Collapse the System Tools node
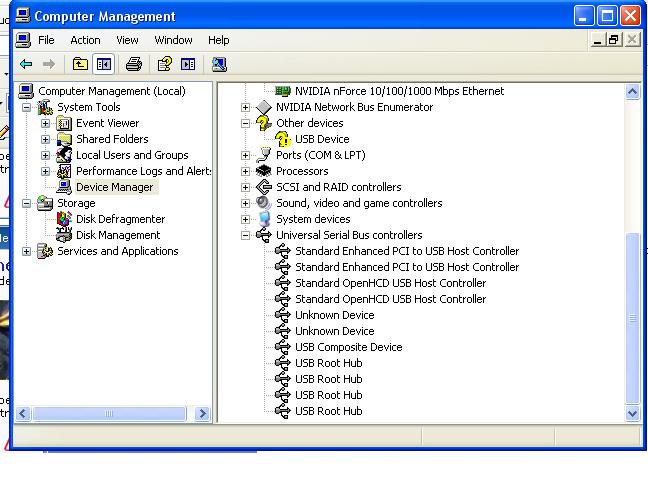The width and height of the screenshot is (648, 482). coord(26,107)
